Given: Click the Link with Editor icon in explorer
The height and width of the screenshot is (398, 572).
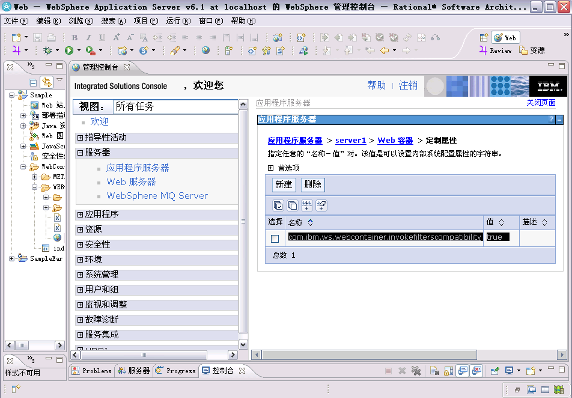Looking at the screenshot, I should point(47,82).
